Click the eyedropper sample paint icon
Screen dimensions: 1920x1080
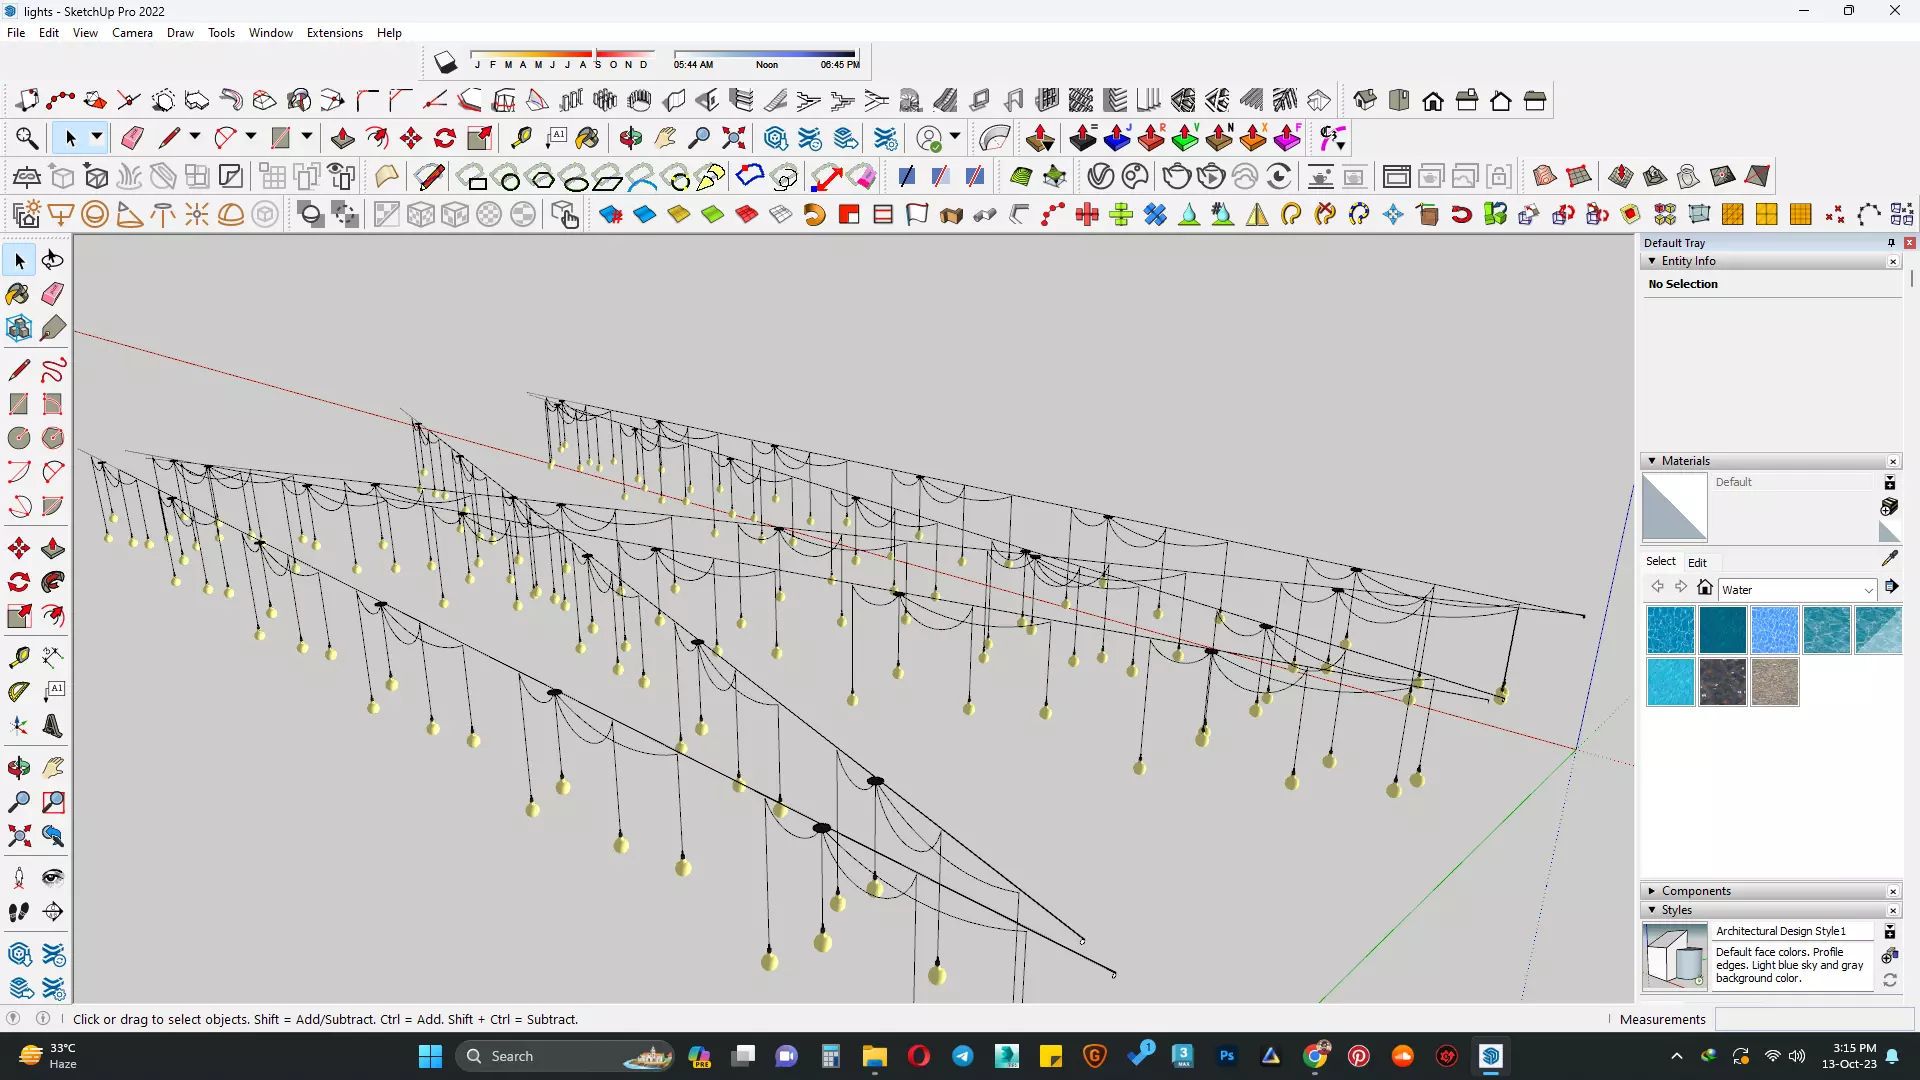coord(1889,559)
